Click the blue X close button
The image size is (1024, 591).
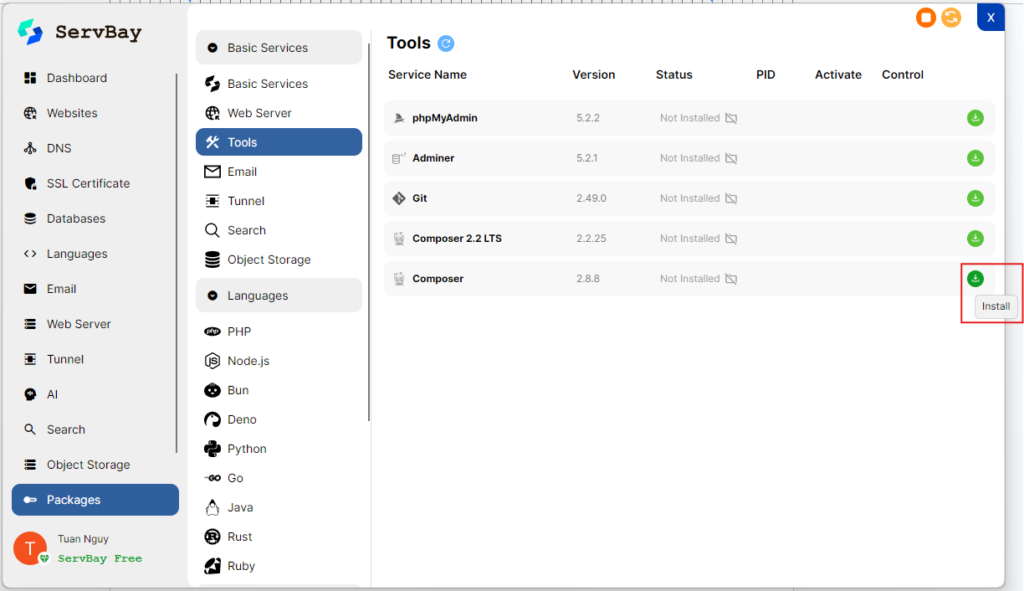990,17
